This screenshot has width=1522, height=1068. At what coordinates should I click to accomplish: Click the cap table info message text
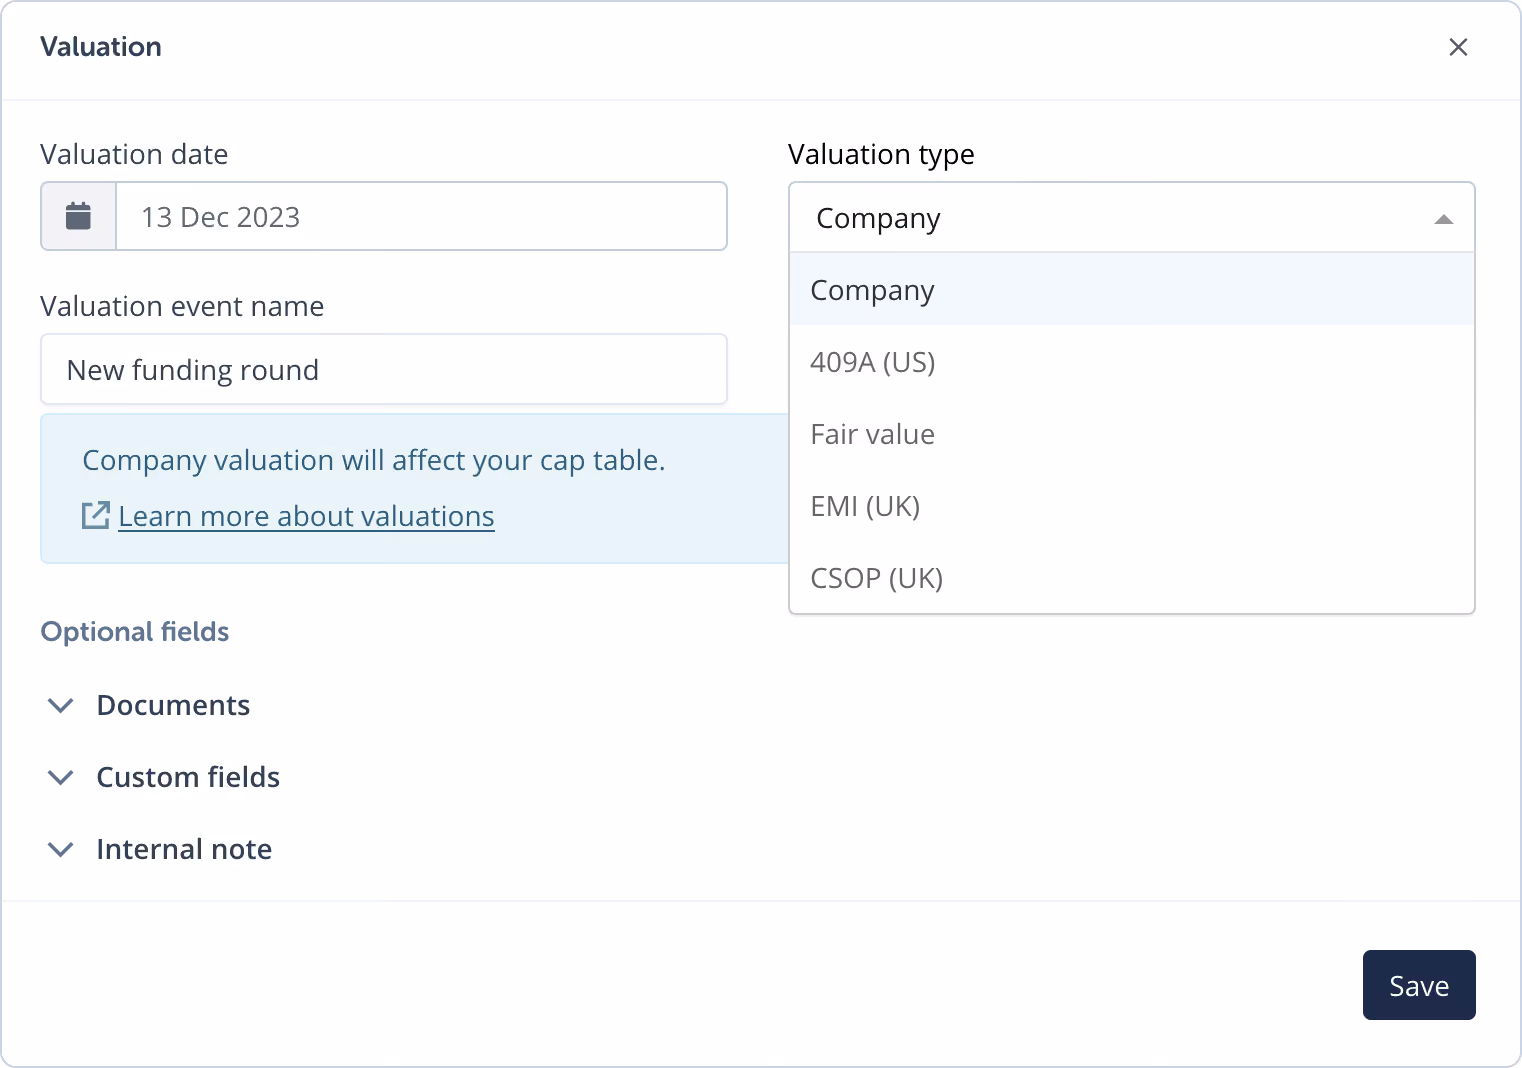[374, 460]
